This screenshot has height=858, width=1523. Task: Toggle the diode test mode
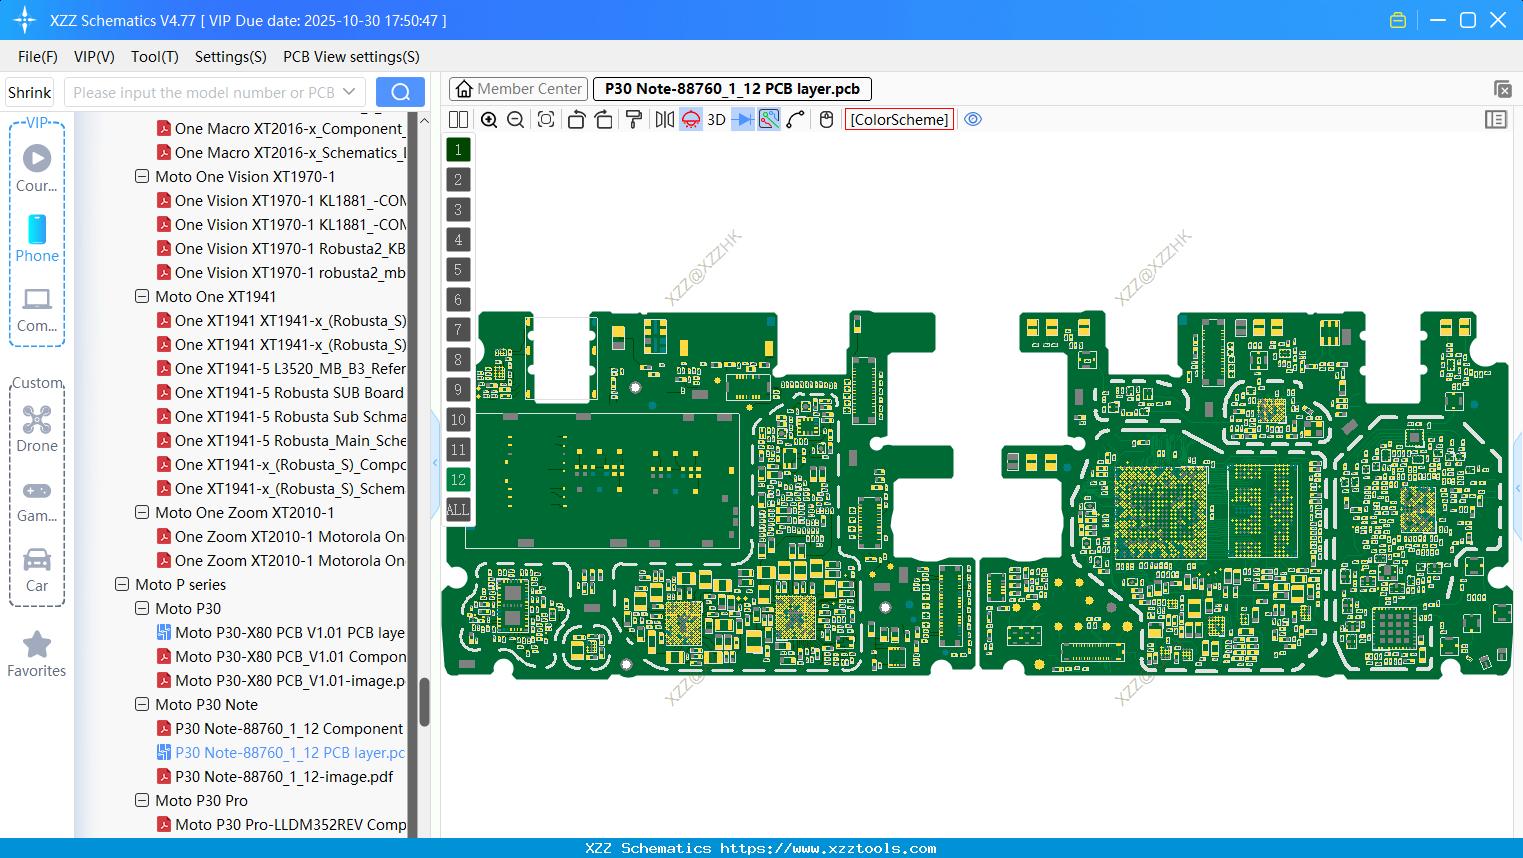[741, 119]
